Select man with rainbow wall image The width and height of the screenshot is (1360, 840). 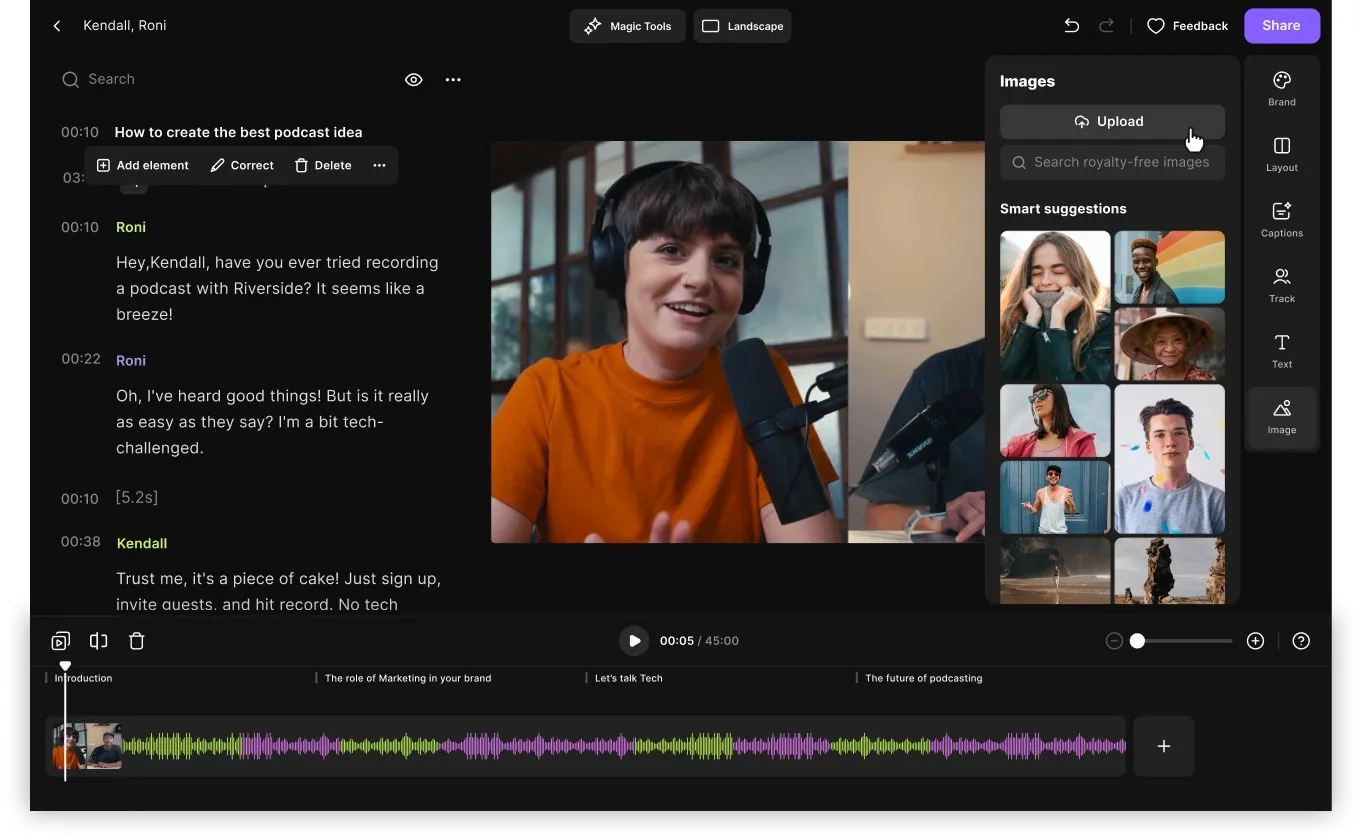[x=1170, y=267]
